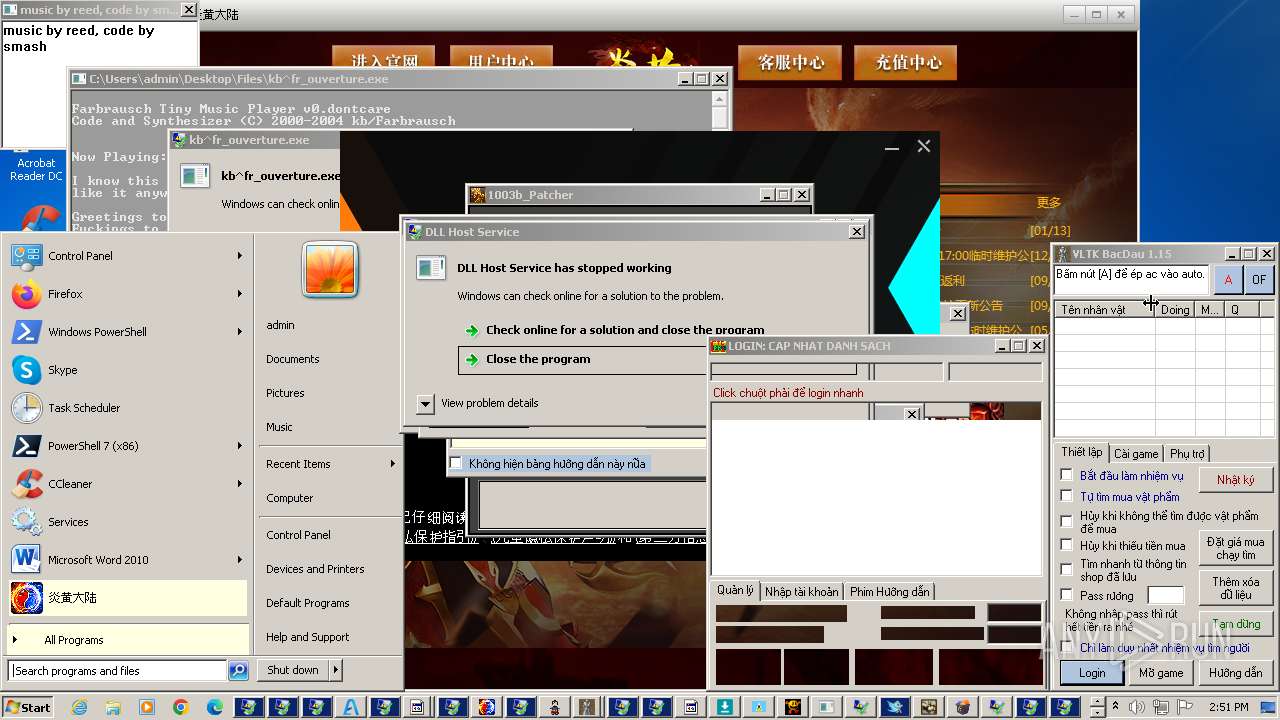
Task: Click the blue download arrow app on the taskbar
Action: 724,707
